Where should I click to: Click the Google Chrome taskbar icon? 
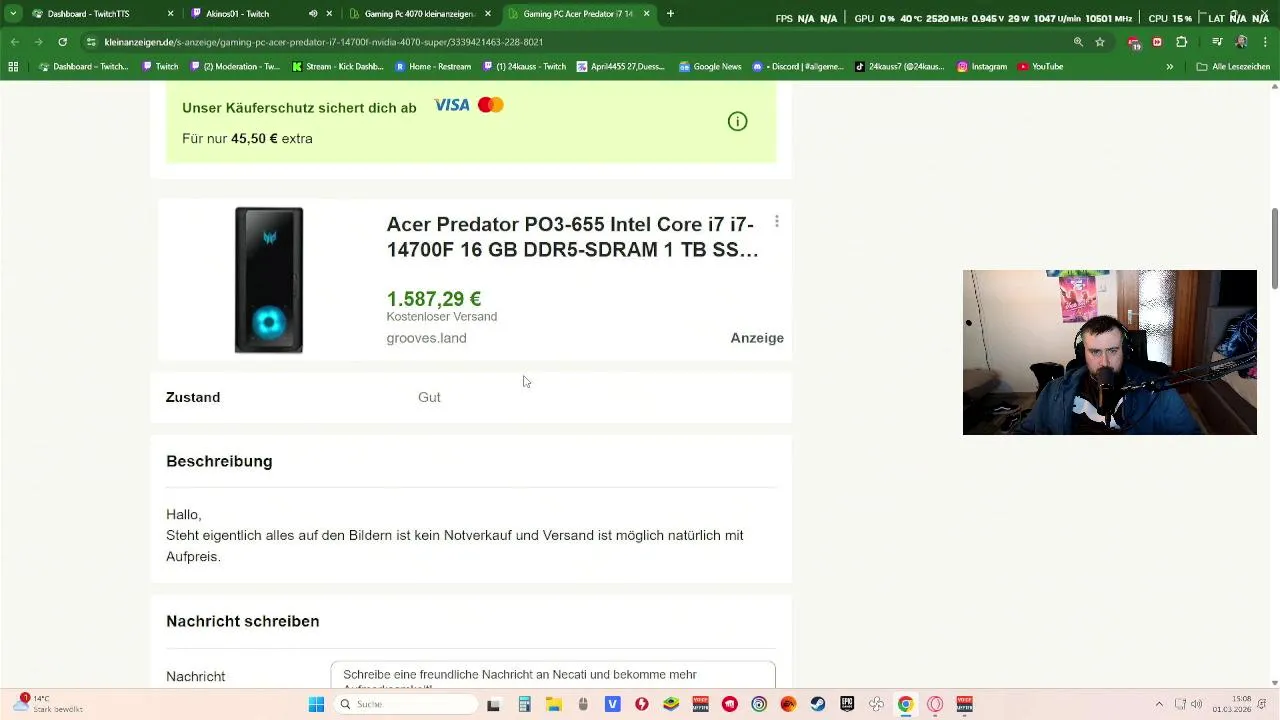(905, 705)
